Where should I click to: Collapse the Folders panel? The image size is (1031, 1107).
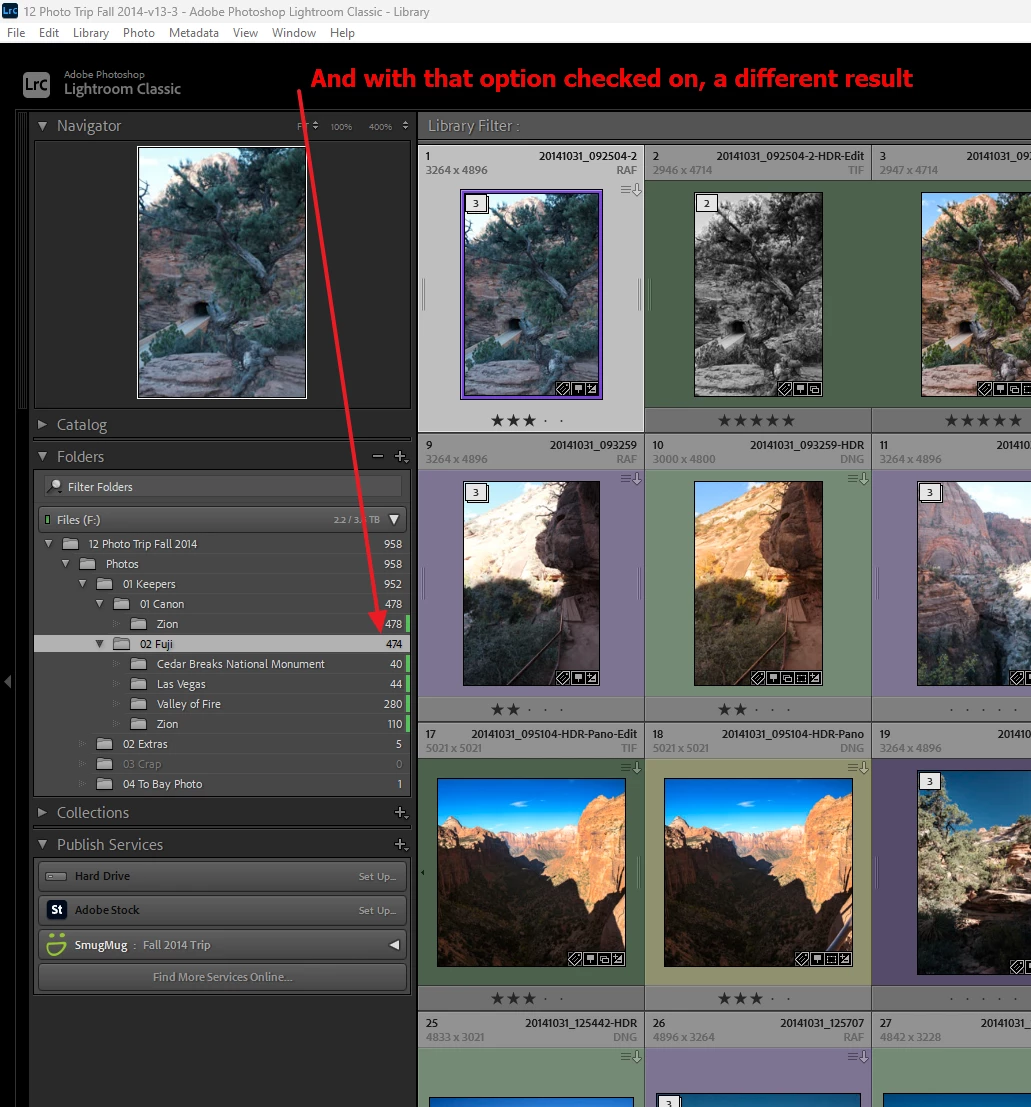42,456
